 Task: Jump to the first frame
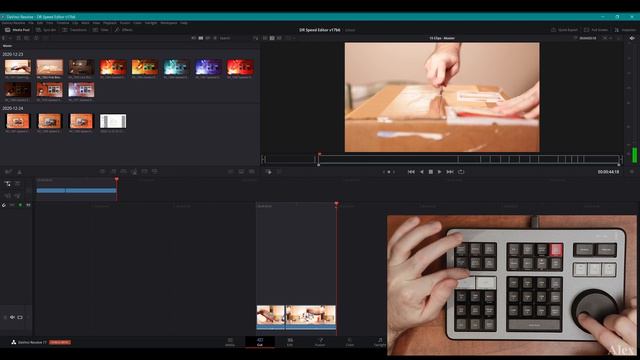tap(411, 172)
